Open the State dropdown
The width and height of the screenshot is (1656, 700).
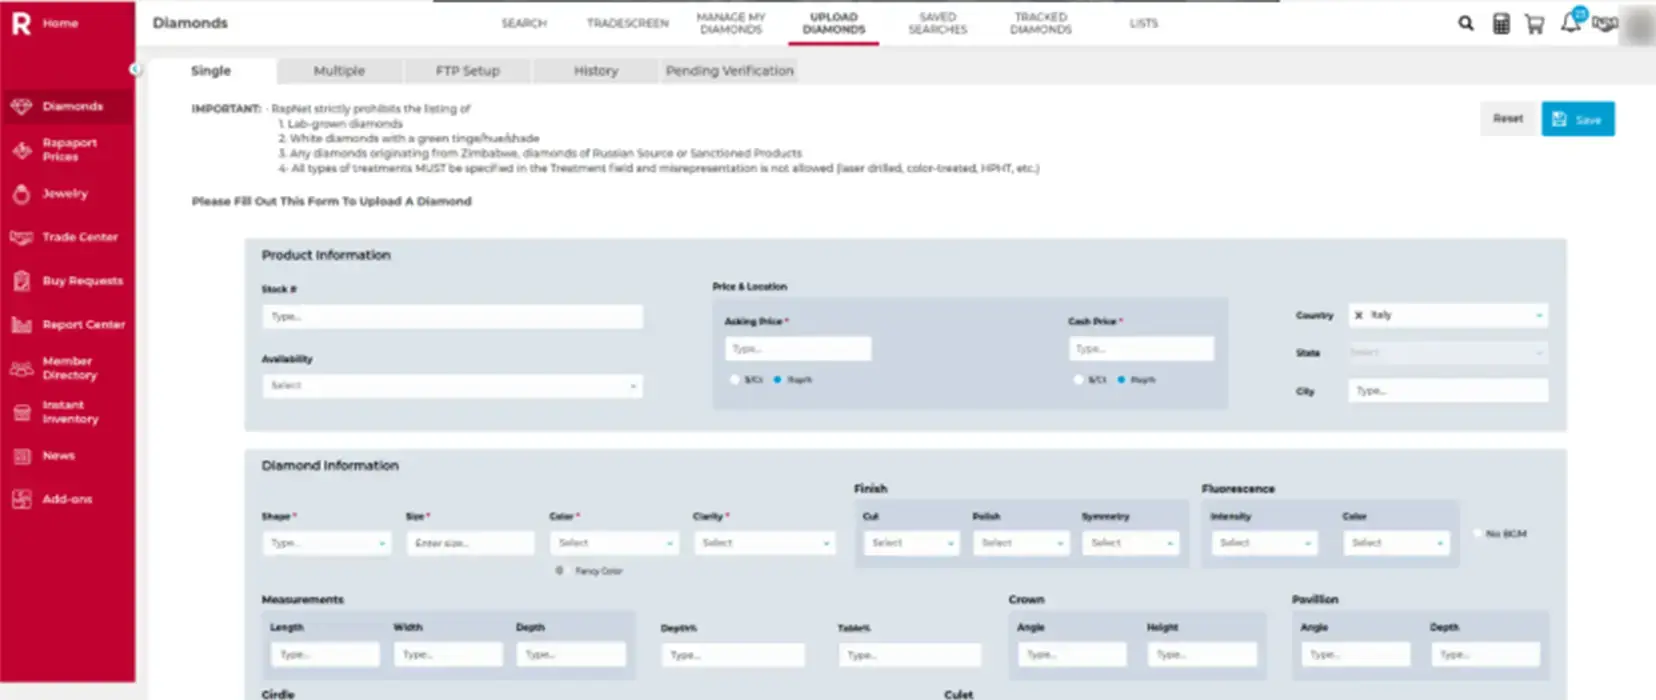pos(1446,353)
